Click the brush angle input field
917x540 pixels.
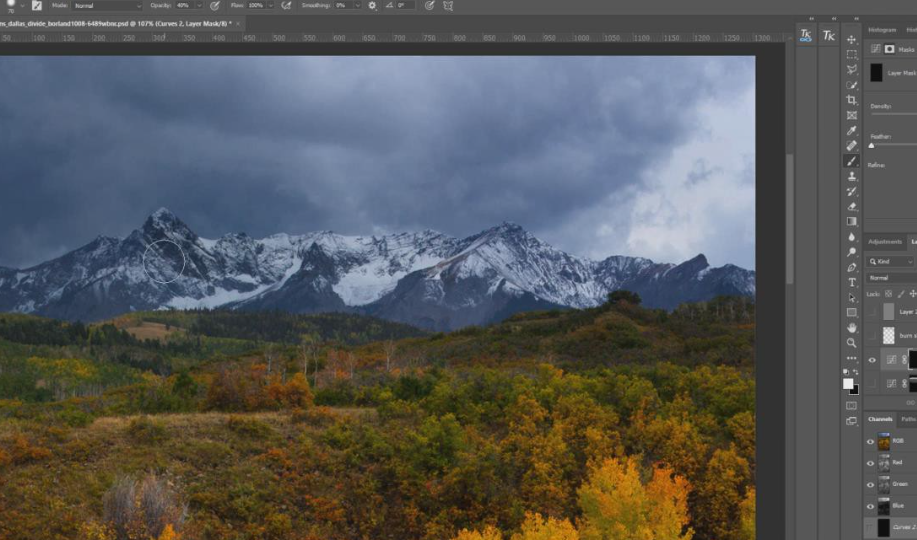406,6
